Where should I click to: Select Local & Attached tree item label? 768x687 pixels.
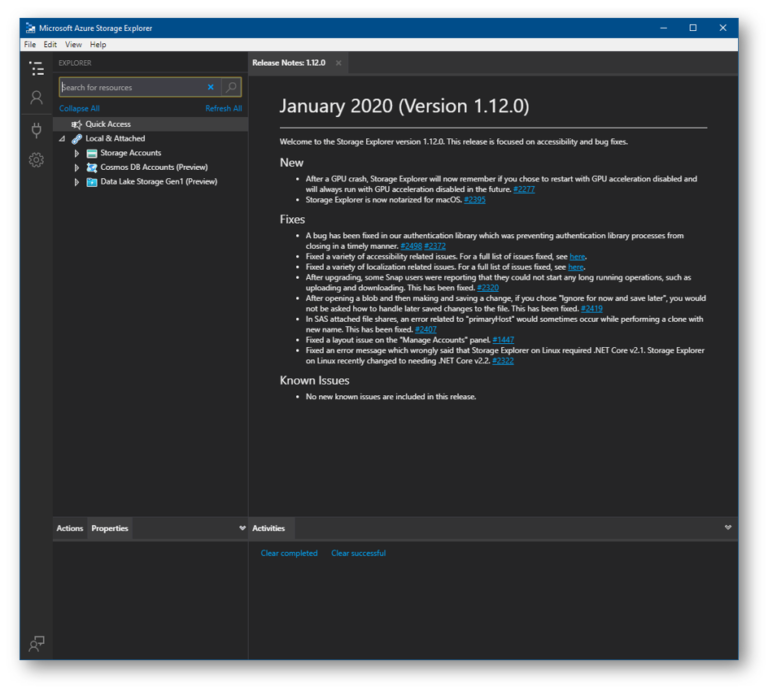point(115,139)
